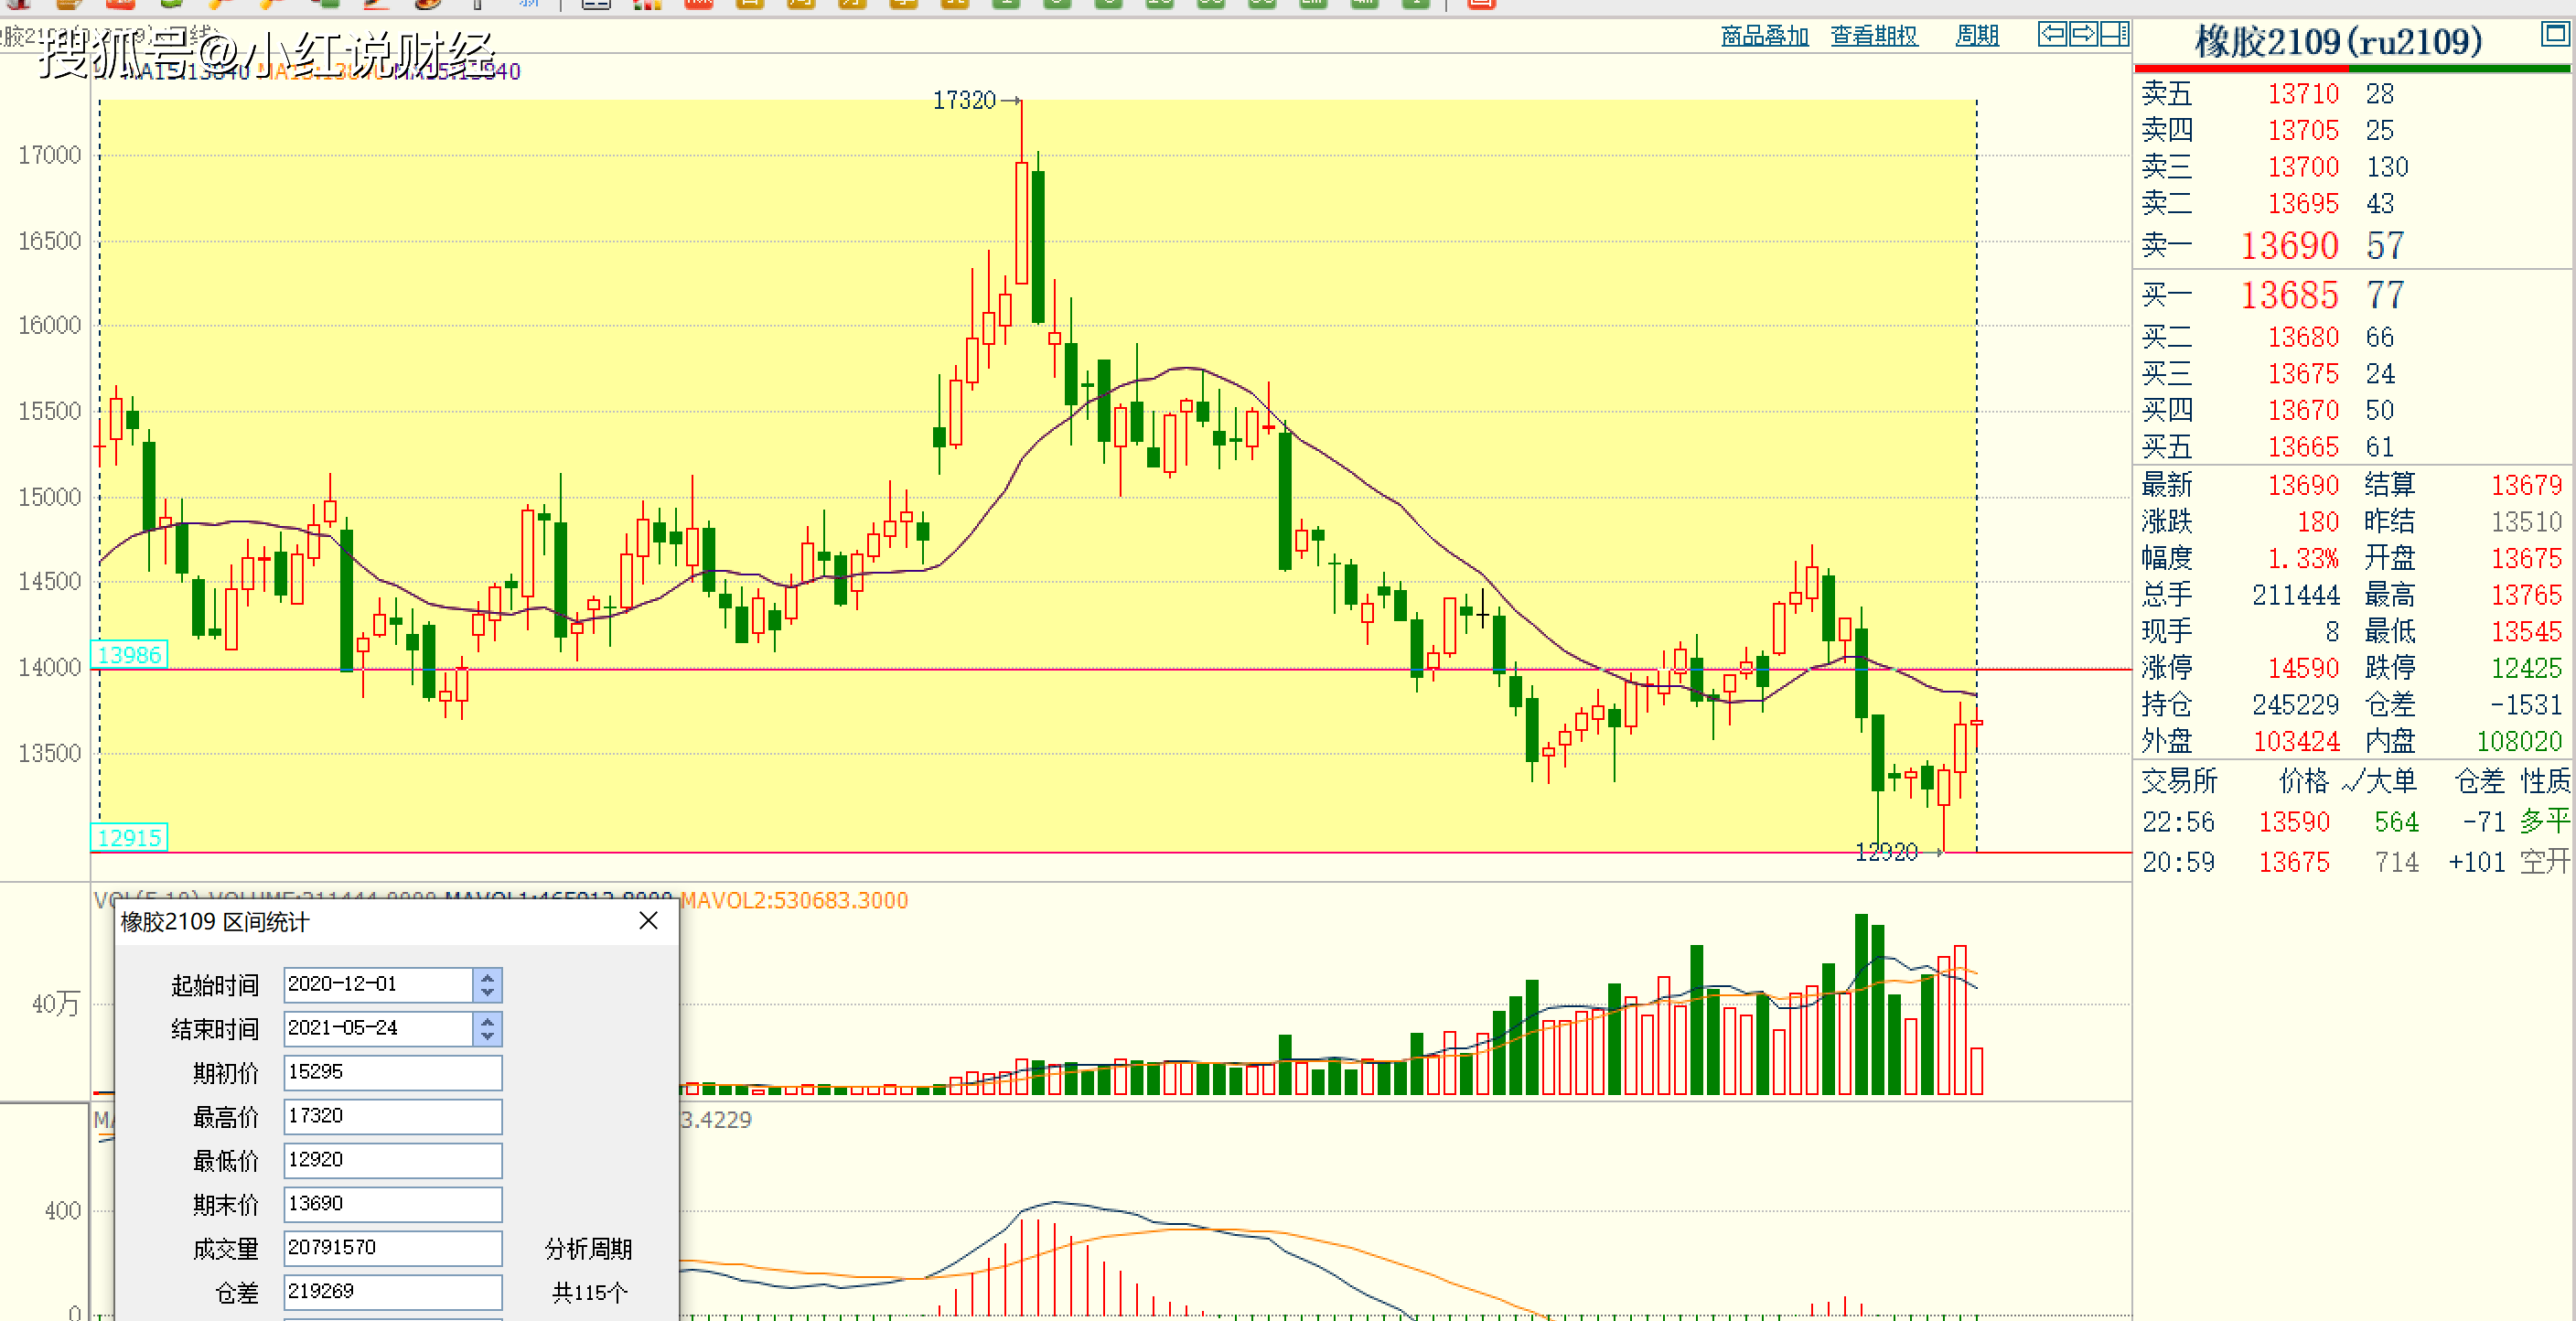The height and width of the screenshot is (1321, 2576).
Task: Increase the 结束时间 date using up arrow
Action: coord(487,1021)
